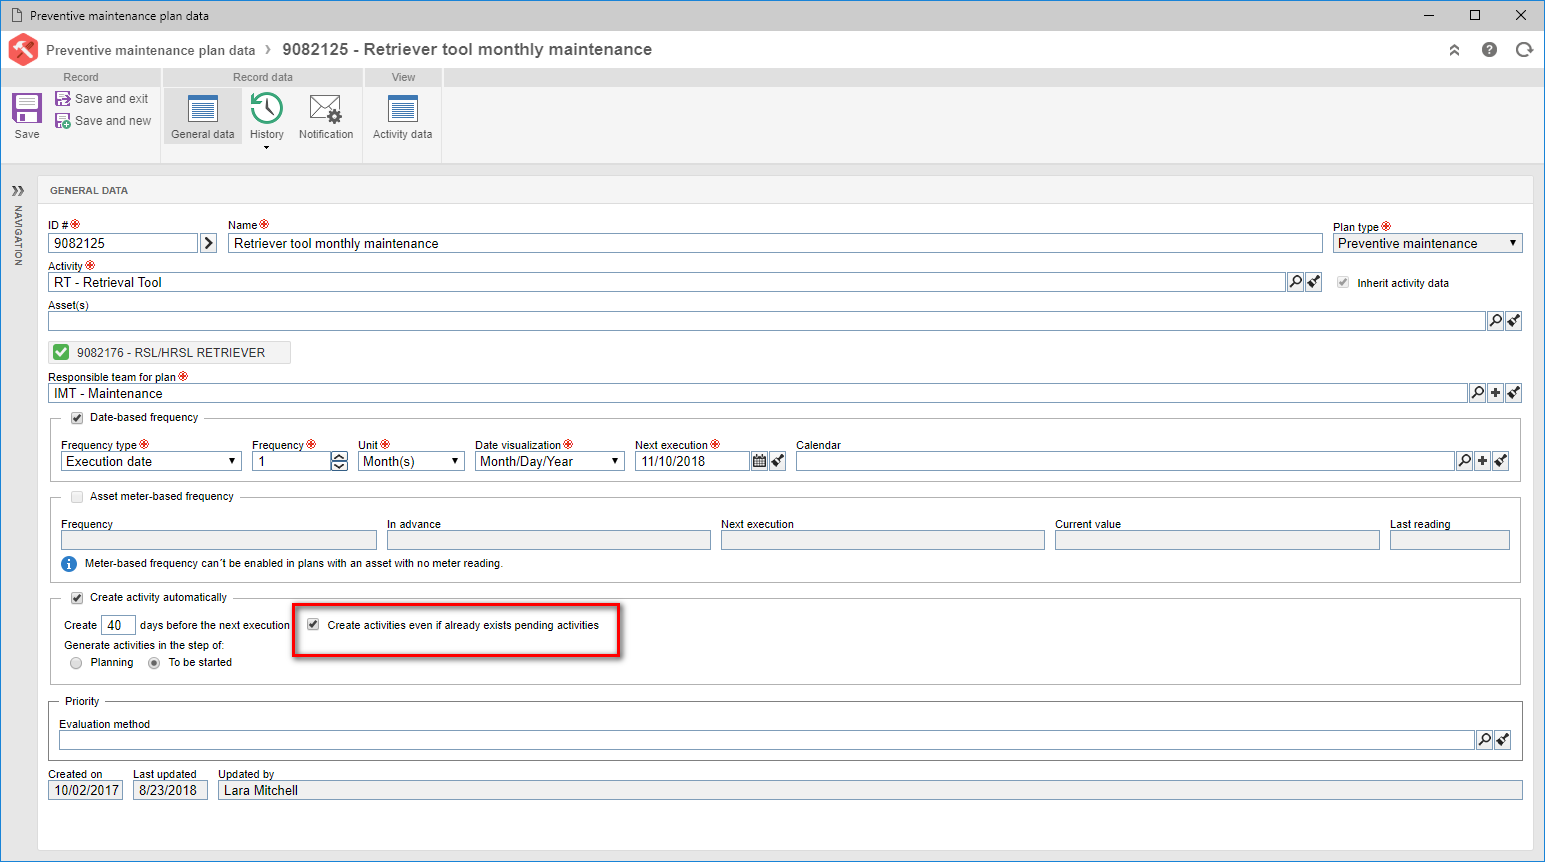Toggle Create activity automatically checkbox

click(x=77, y=598)
